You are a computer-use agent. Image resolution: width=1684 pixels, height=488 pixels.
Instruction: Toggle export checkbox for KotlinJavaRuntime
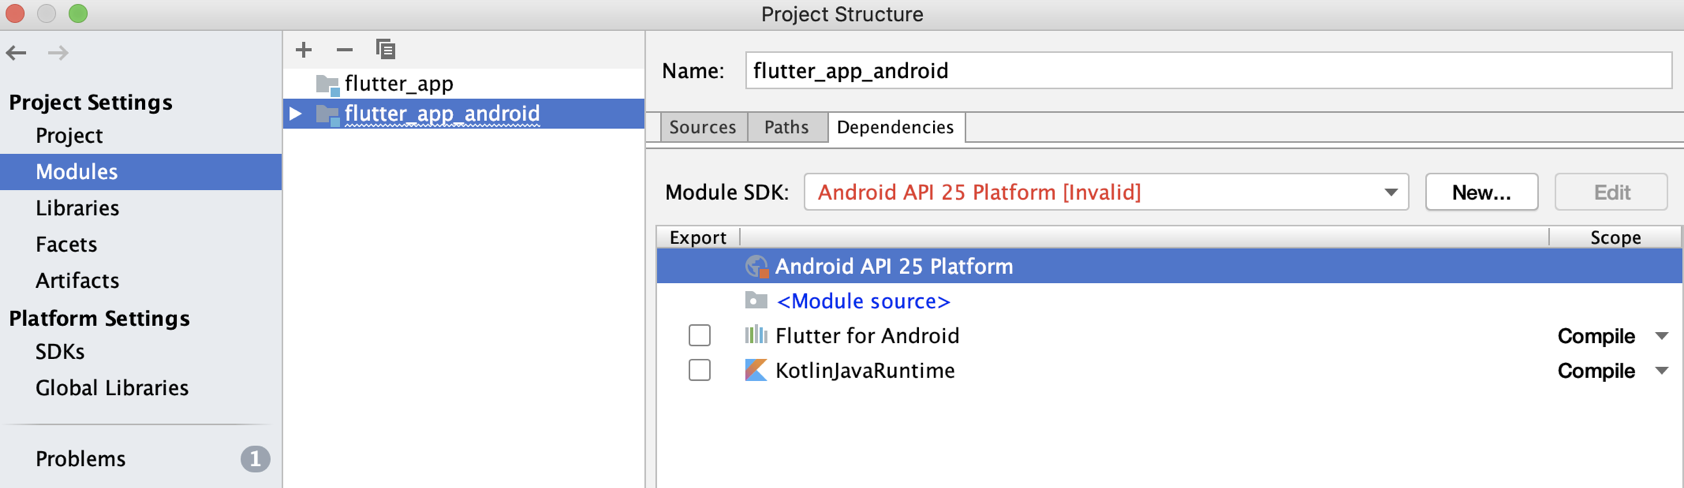pyautogui.click(x=700, y=370)
